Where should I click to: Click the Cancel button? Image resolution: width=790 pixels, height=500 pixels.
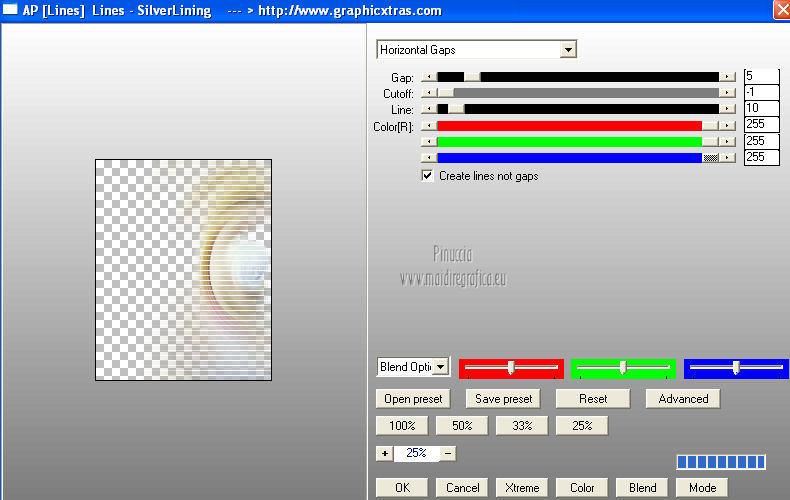coord(462,487)
